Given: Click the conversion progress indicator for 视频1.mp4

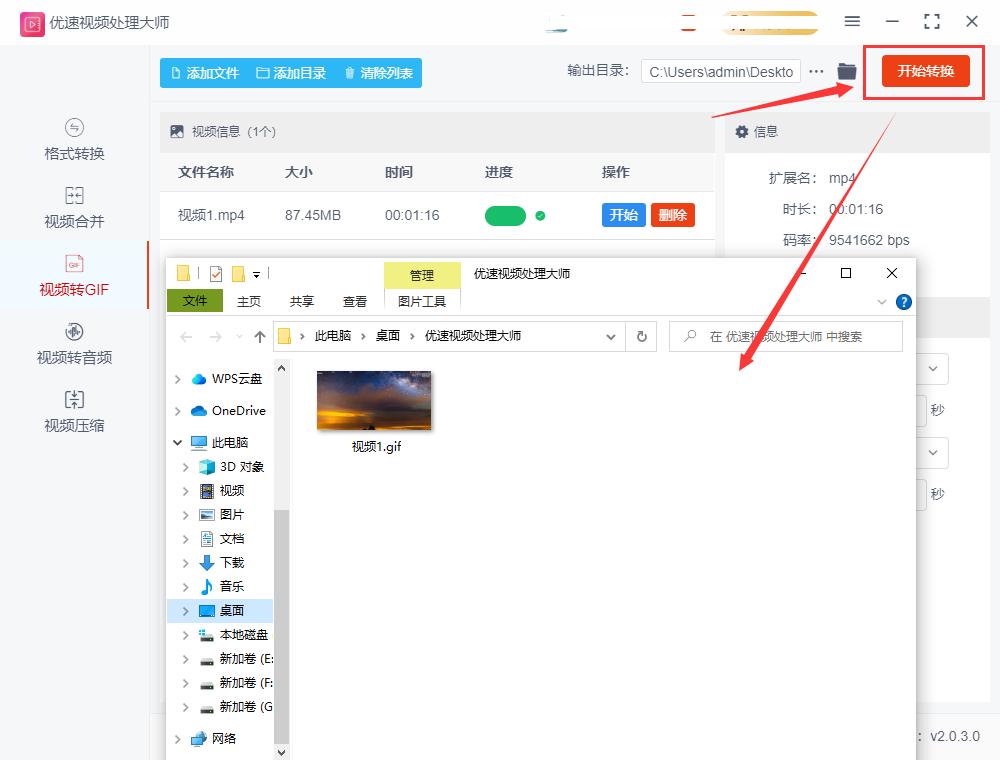Looking at the screenshot, I should point(506,215).
